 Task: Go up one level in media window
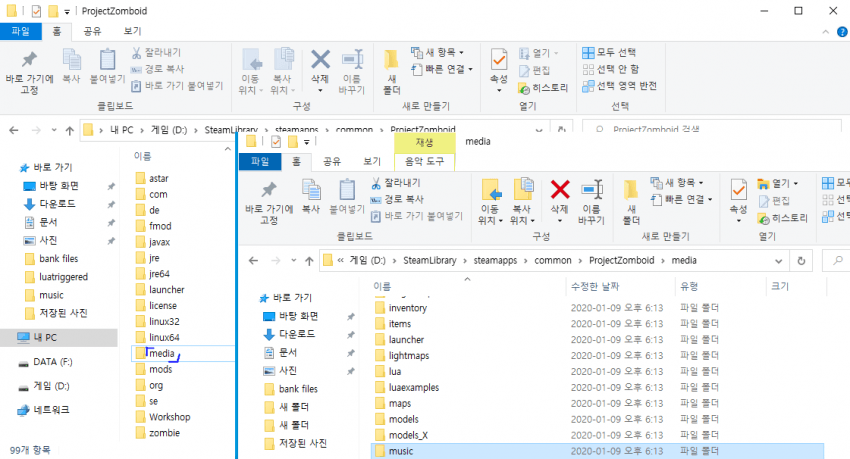tap(309, 261)
